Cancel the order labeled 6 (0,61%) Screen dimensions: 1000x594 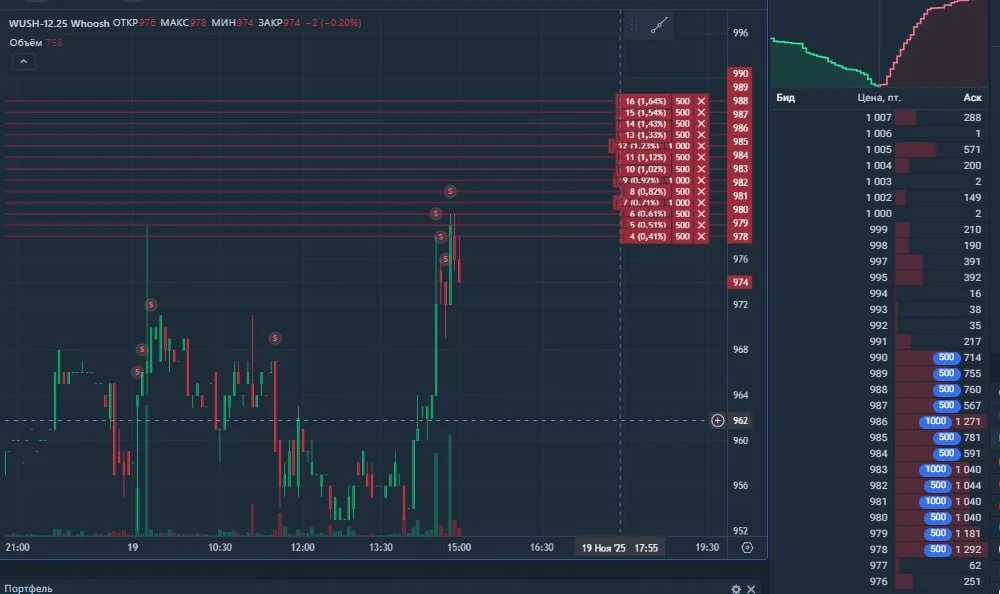coord(701,214)
